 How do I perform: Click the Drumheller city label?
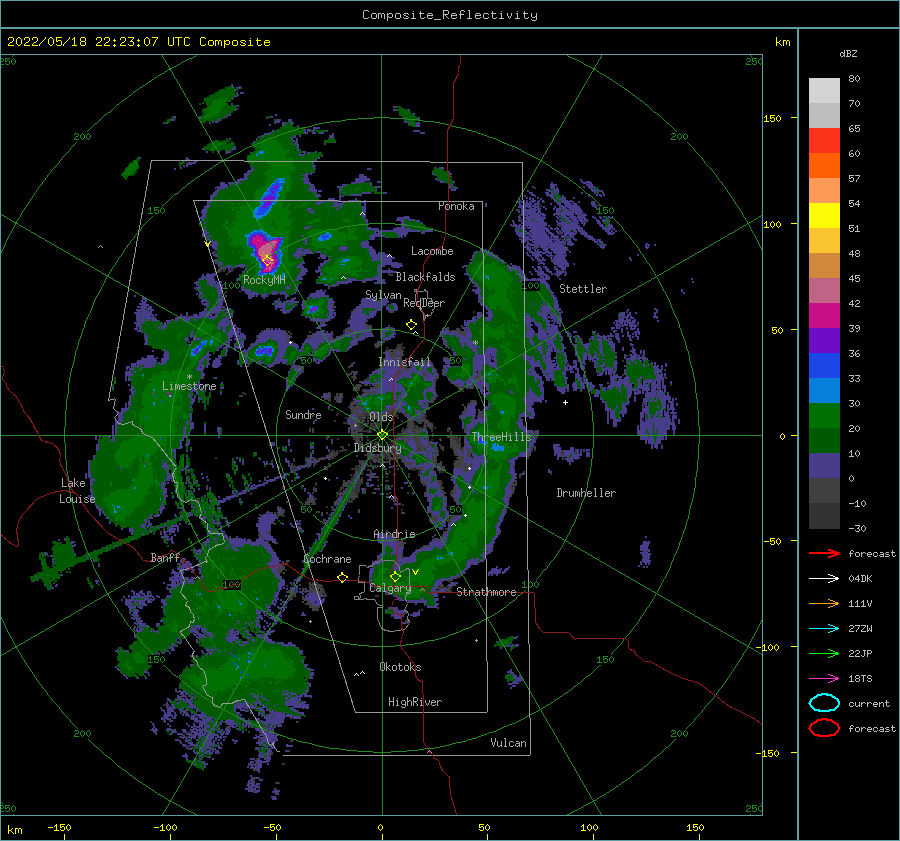(586, 493)
